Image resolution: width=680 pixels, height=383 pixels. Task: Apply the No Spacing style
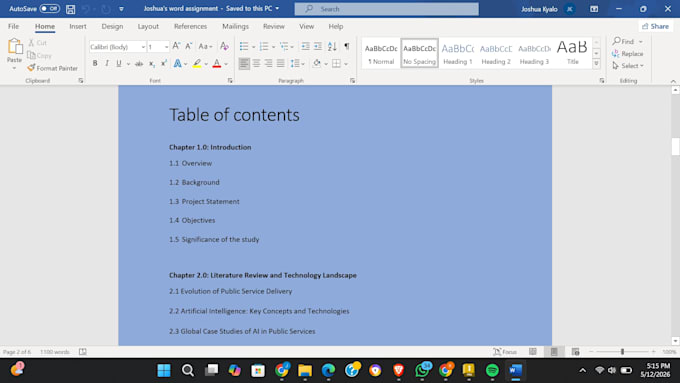[x=419, y=53]
